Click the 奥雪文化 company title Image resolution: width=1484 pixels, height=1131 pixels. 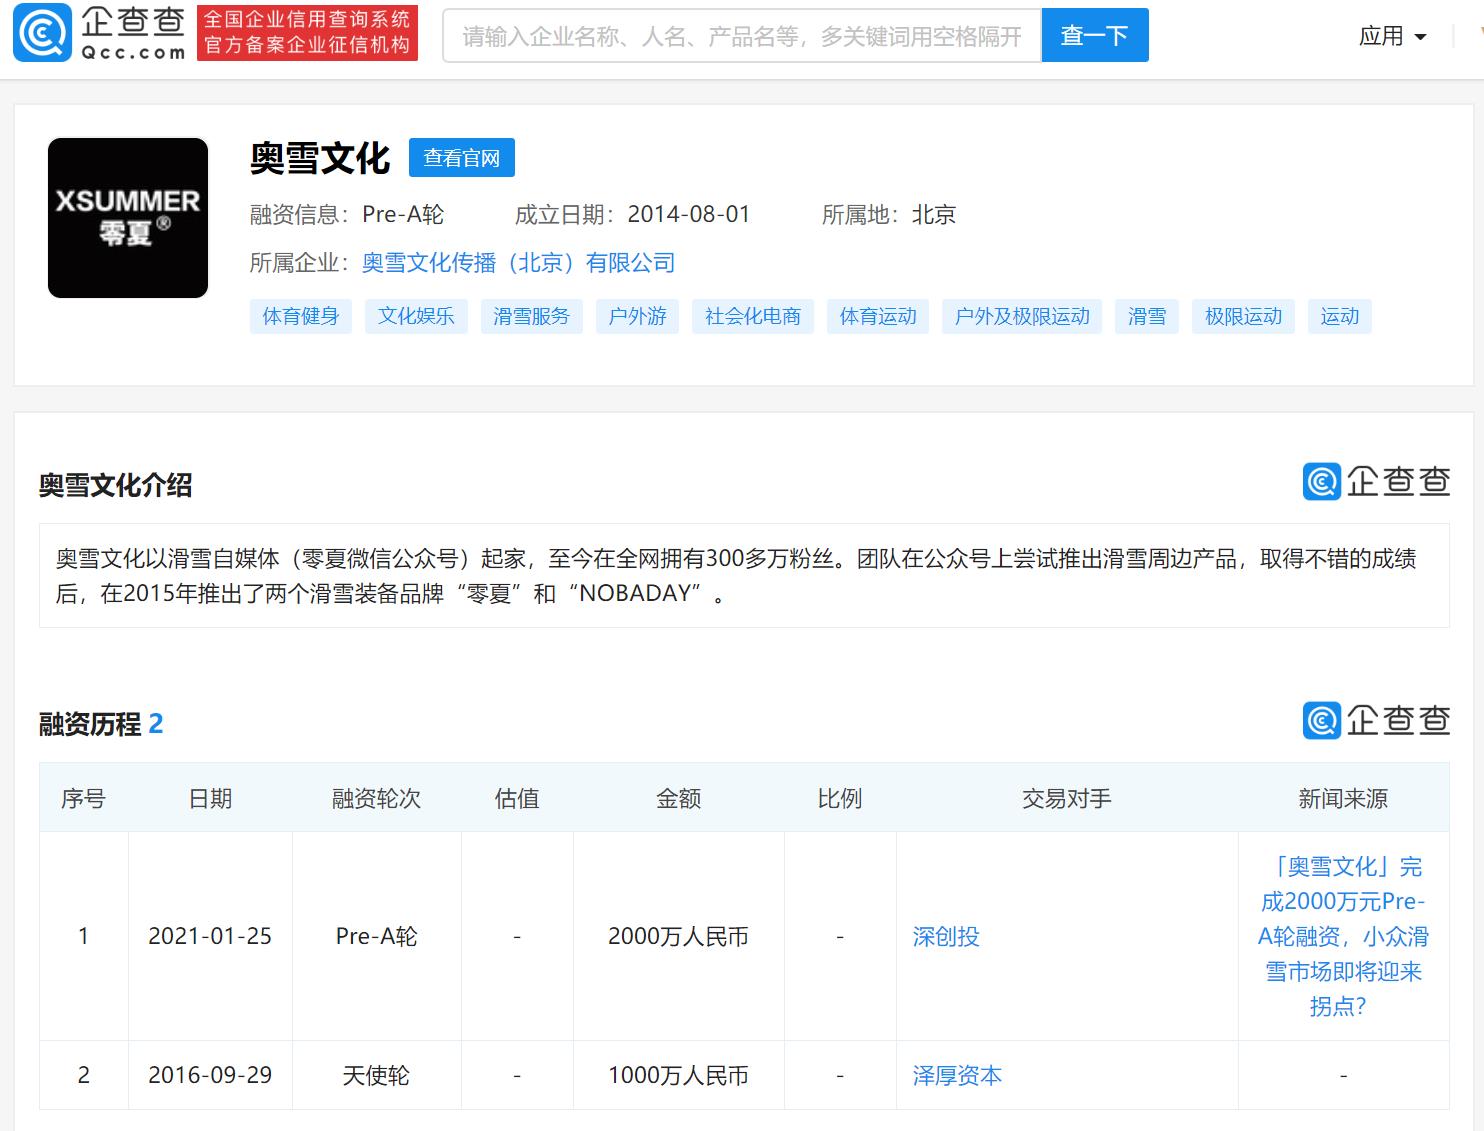tap(320, 158)
